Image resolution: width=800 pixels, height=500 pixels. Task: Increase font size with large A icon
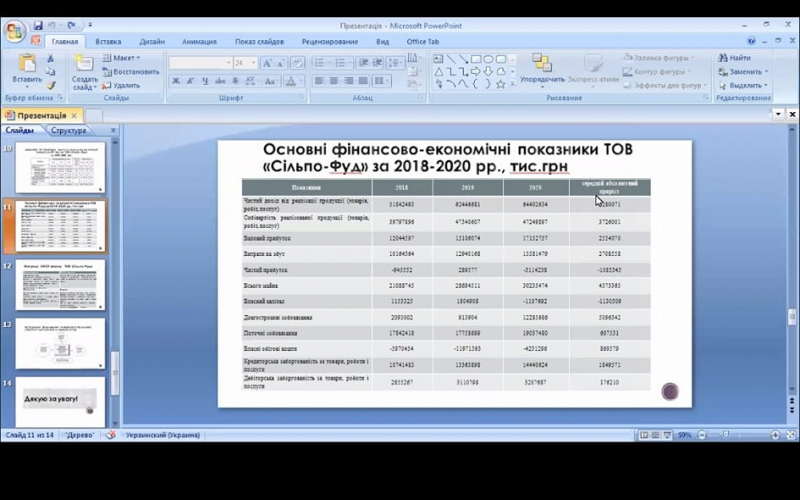pos(267,63)
